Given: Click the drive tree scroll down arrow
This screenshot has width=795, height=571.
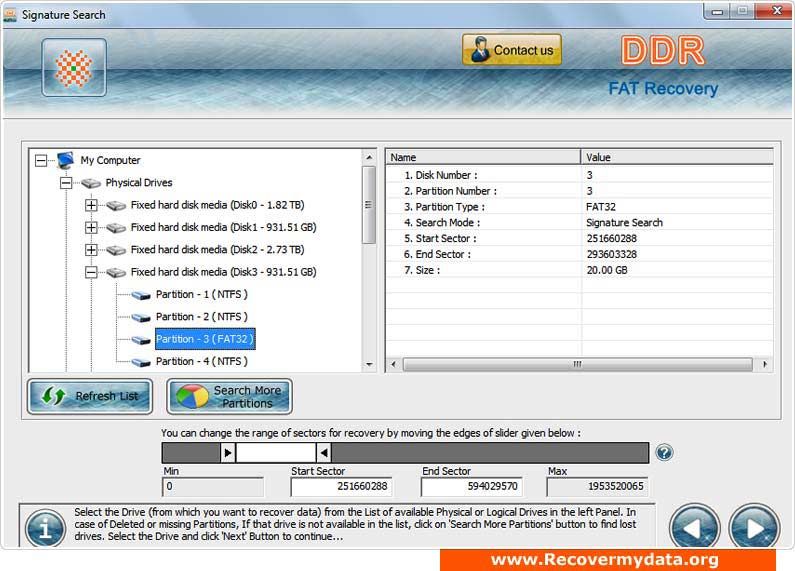Looking at the screenshot, I should click(369, 365).
